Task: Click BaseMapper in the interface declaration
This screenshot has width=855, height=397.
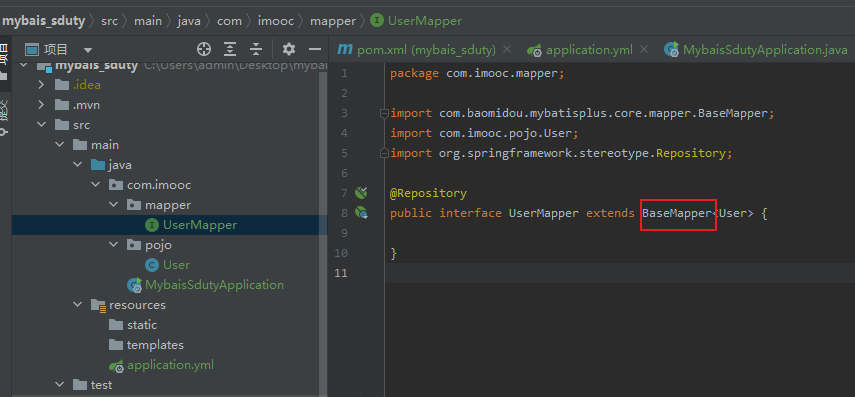Action: 677,213
